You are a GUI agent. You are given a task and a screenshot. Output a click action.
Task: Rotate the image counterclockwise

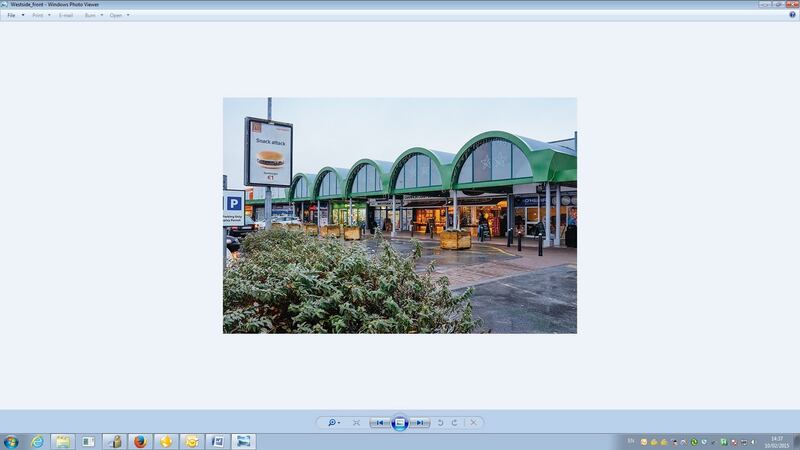[x=441, y=423]
